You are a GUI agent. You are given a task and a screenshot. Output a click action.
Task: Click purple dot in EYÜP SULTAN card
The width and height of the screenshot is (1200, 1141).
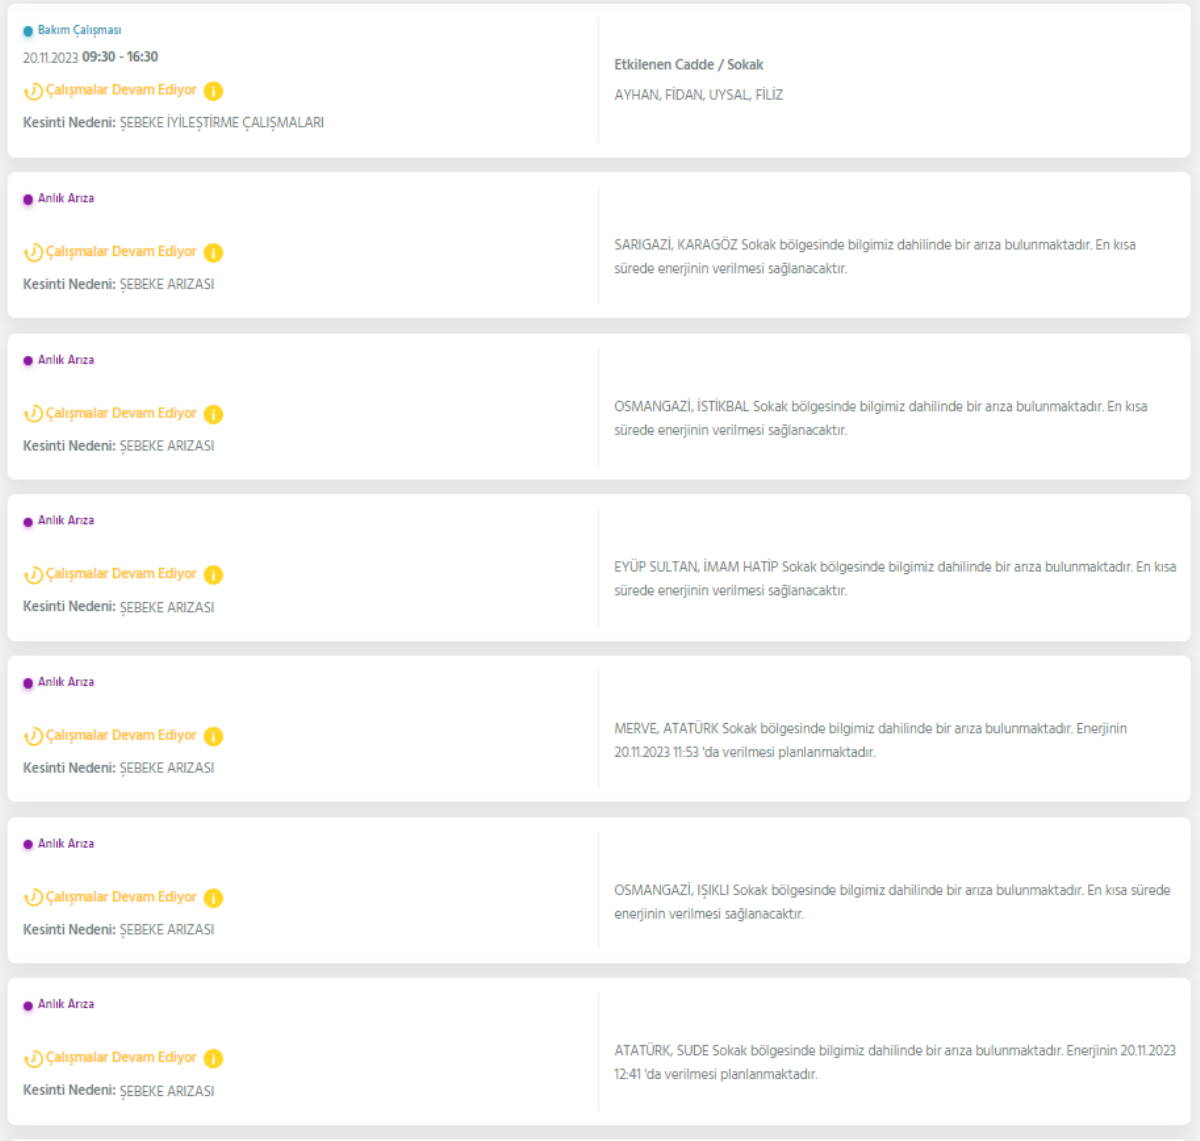pos(28,522)
